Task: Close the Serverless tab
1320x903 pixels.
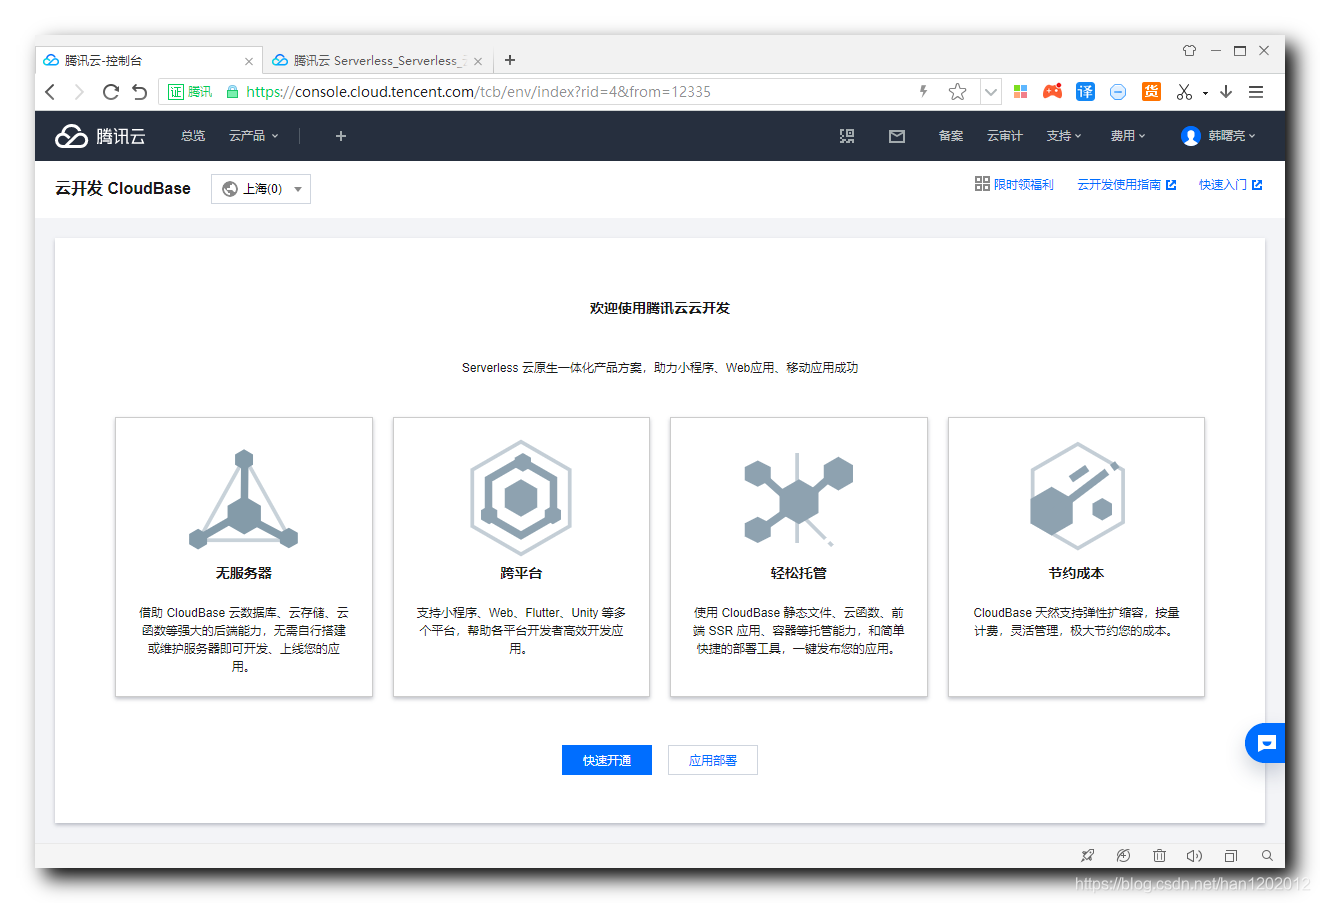Action: (478, 61)
